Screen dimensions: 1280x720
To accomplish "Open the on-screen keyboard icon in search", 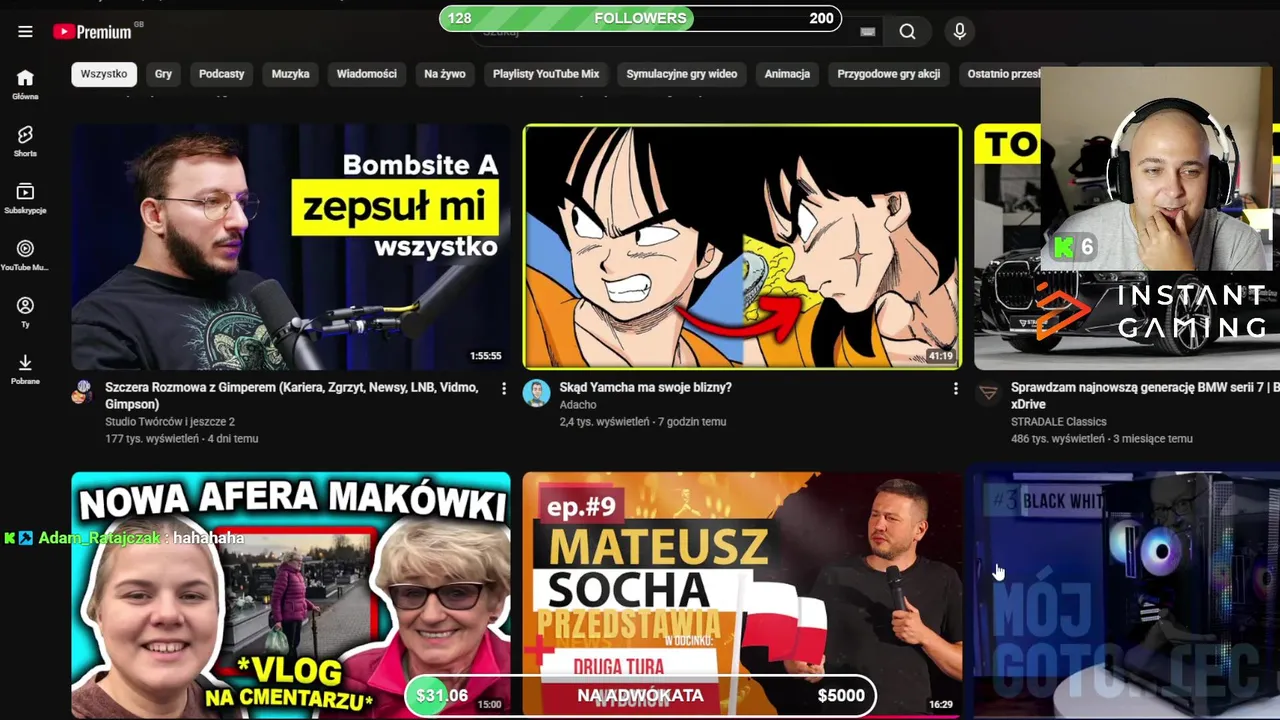I will click(868, 32).
